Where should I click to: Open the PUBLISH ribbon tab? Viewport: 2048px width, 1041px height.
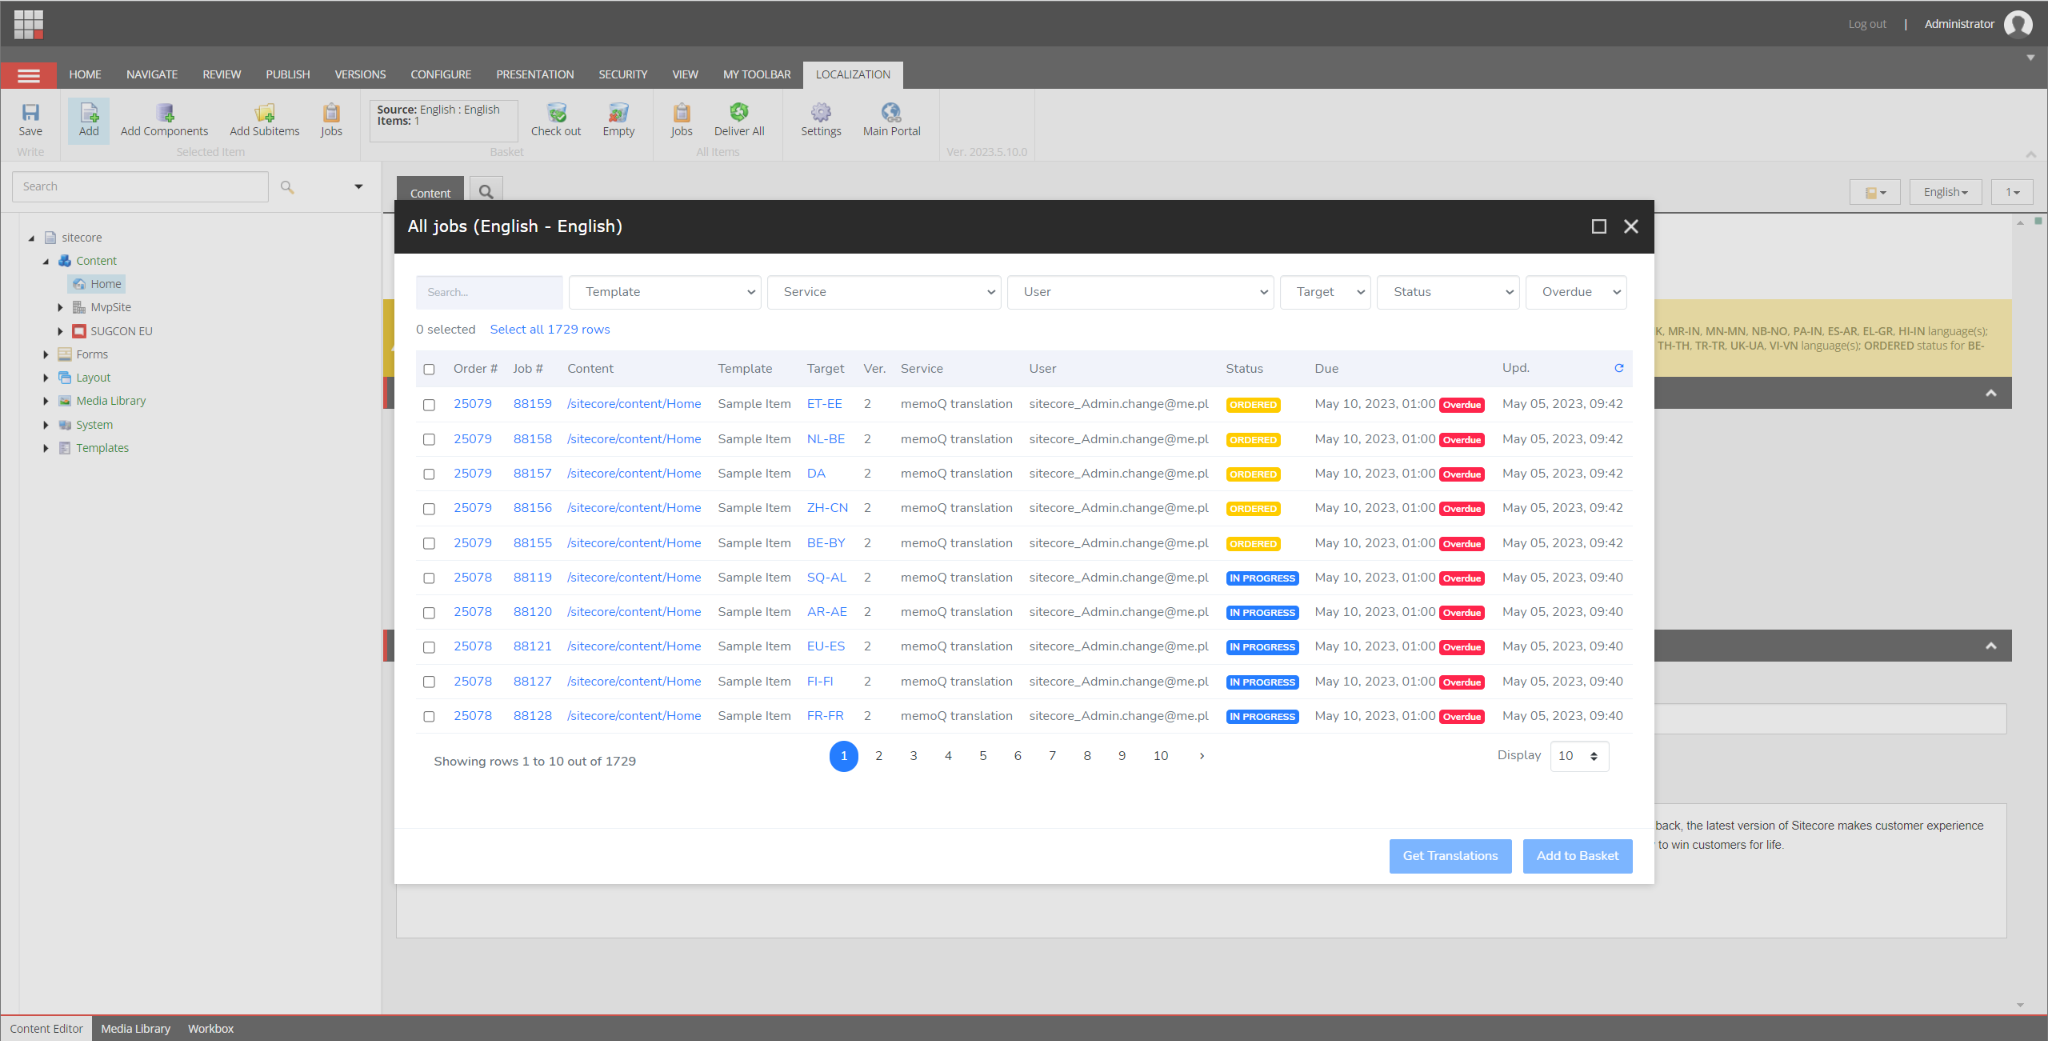288,75
